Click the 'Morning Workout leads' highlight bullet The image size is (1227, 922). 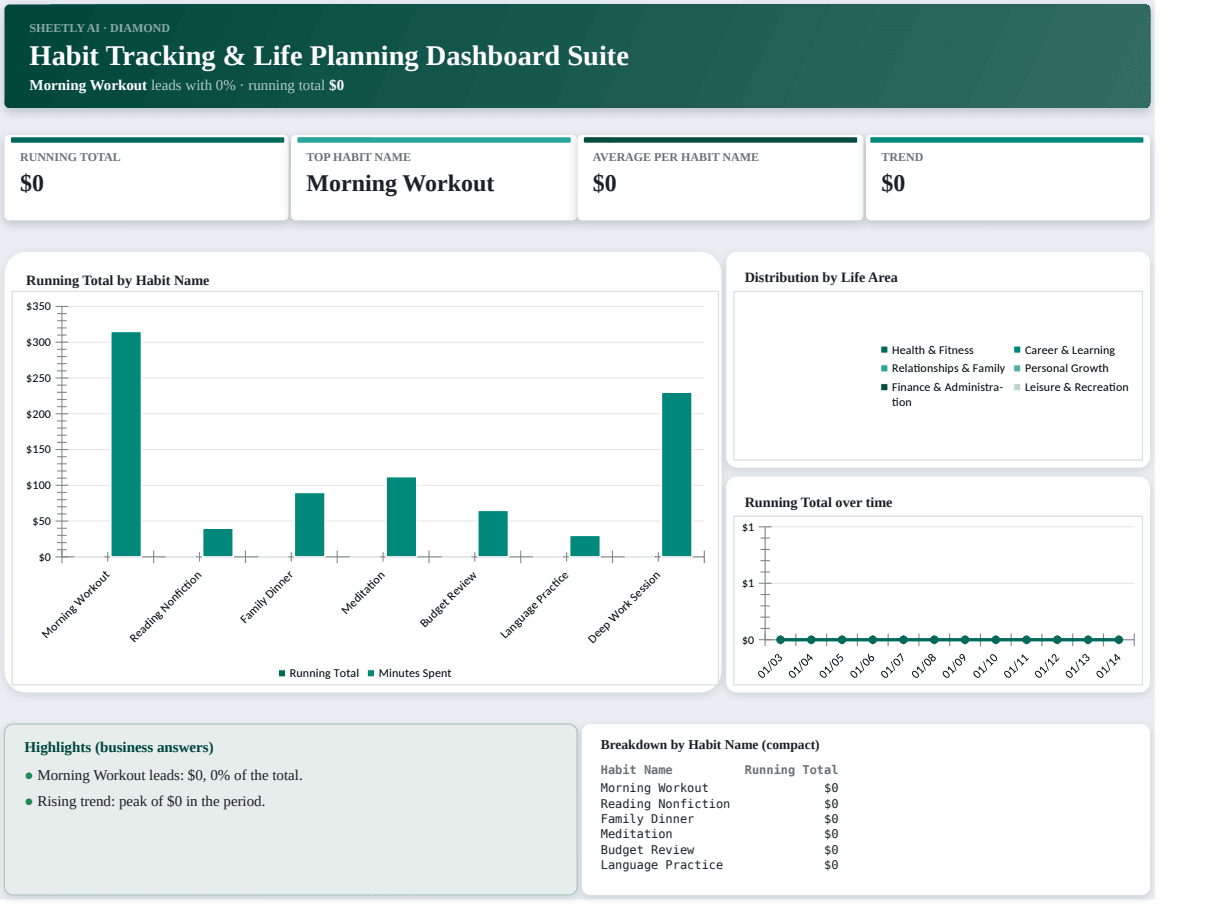[163, 776]
